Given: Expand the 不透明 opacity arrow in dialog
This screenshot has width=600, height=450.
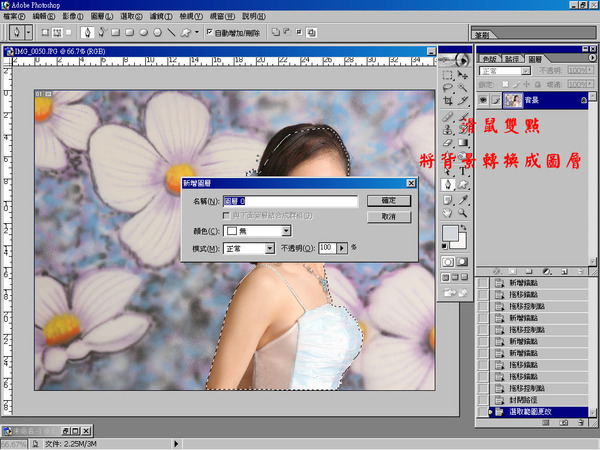Looking at the screenshot, I should point(342,246).
